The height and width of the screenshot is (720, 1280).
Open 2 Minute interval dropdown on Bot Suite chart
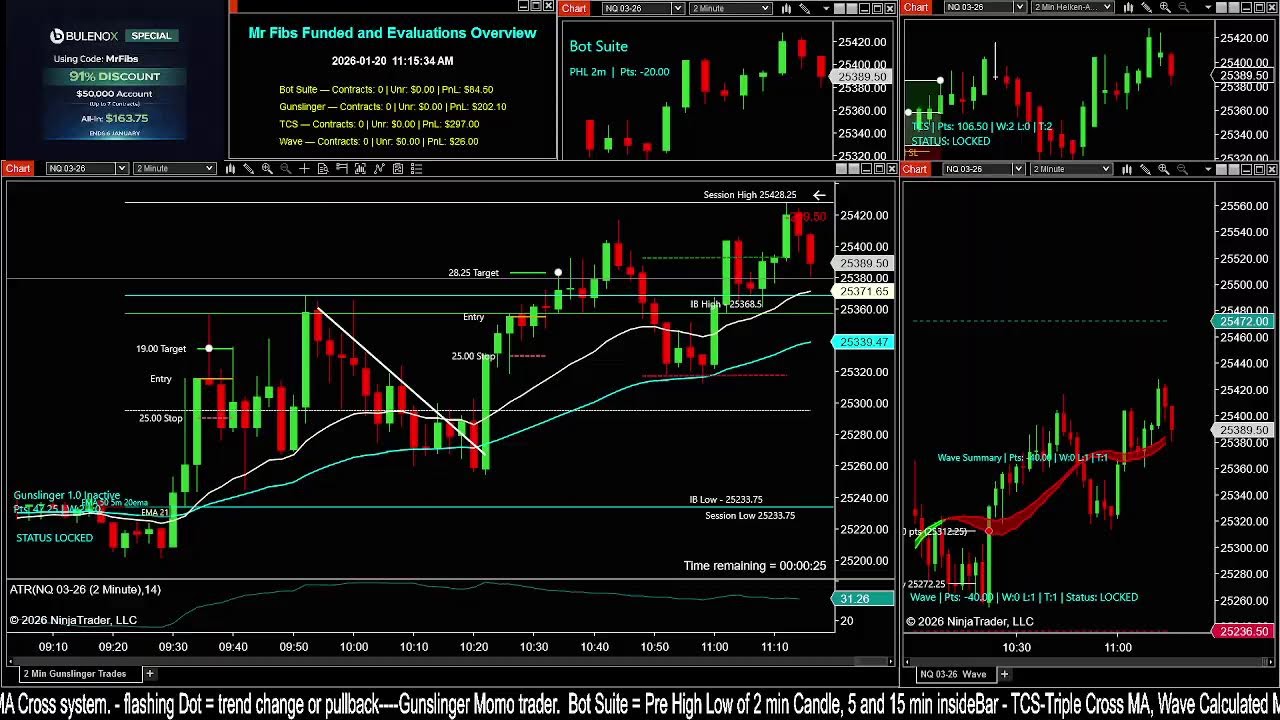coord(730,8)
